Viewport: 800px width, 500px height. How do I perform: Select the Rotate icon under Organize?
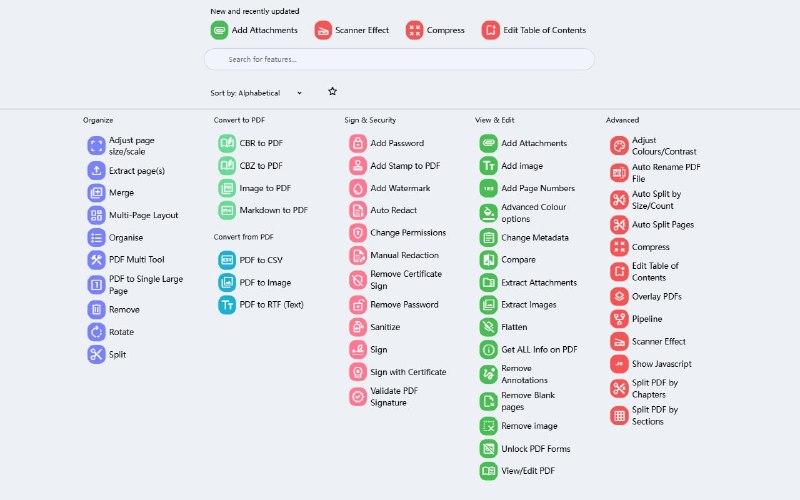point(96,332)
